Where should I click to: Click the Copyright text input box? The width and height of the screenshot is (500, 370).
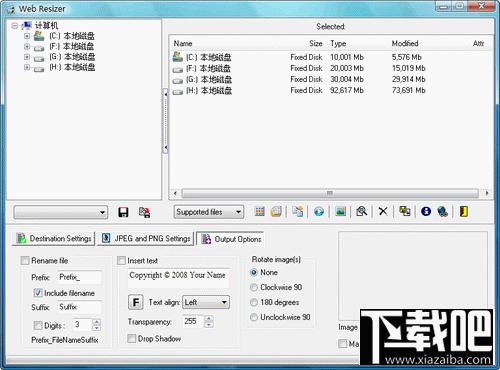pos(178,278)
